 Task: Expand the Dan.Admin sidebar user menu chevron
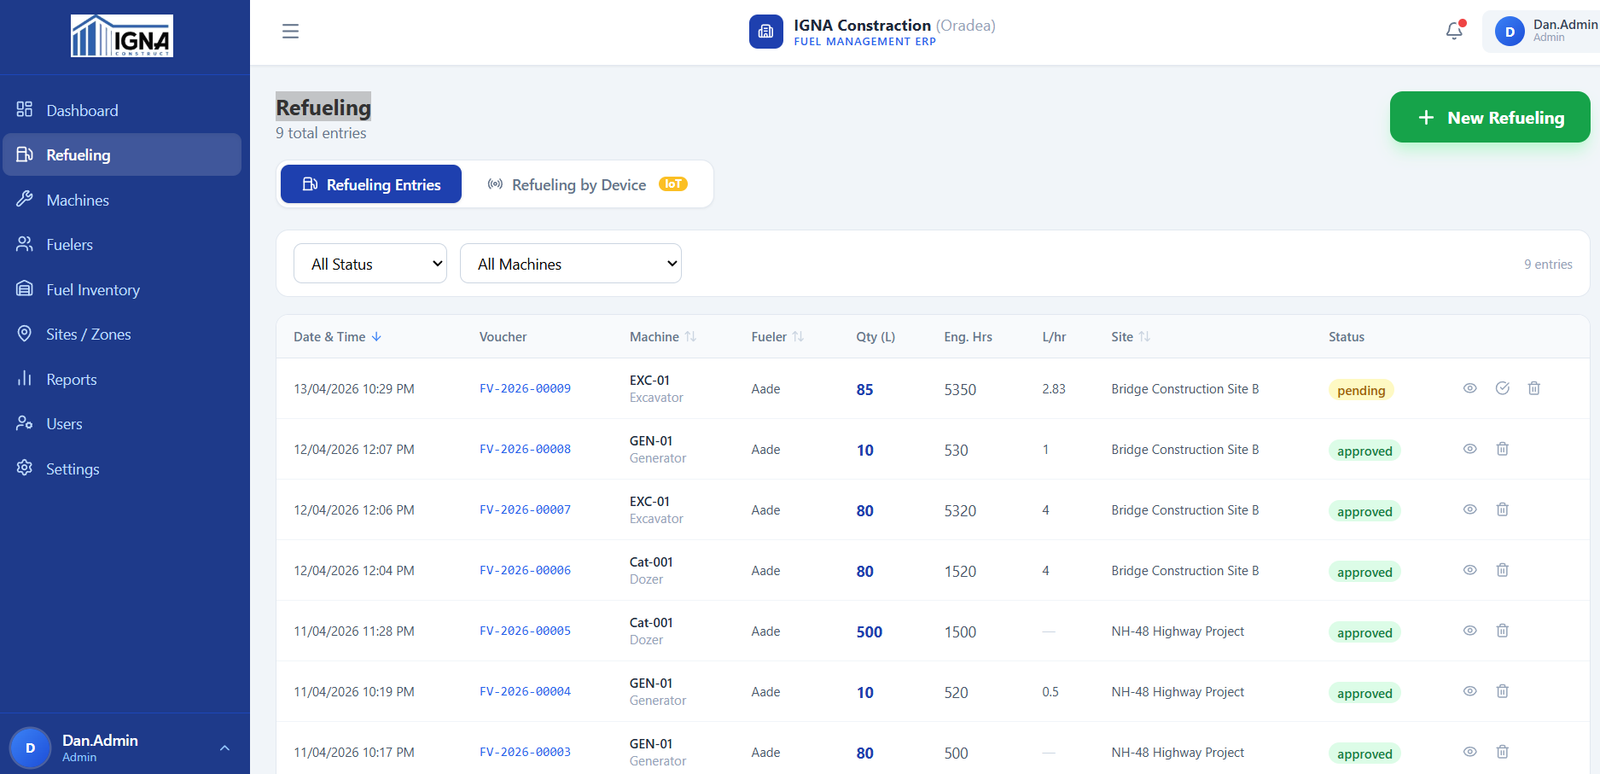[224, 748]
